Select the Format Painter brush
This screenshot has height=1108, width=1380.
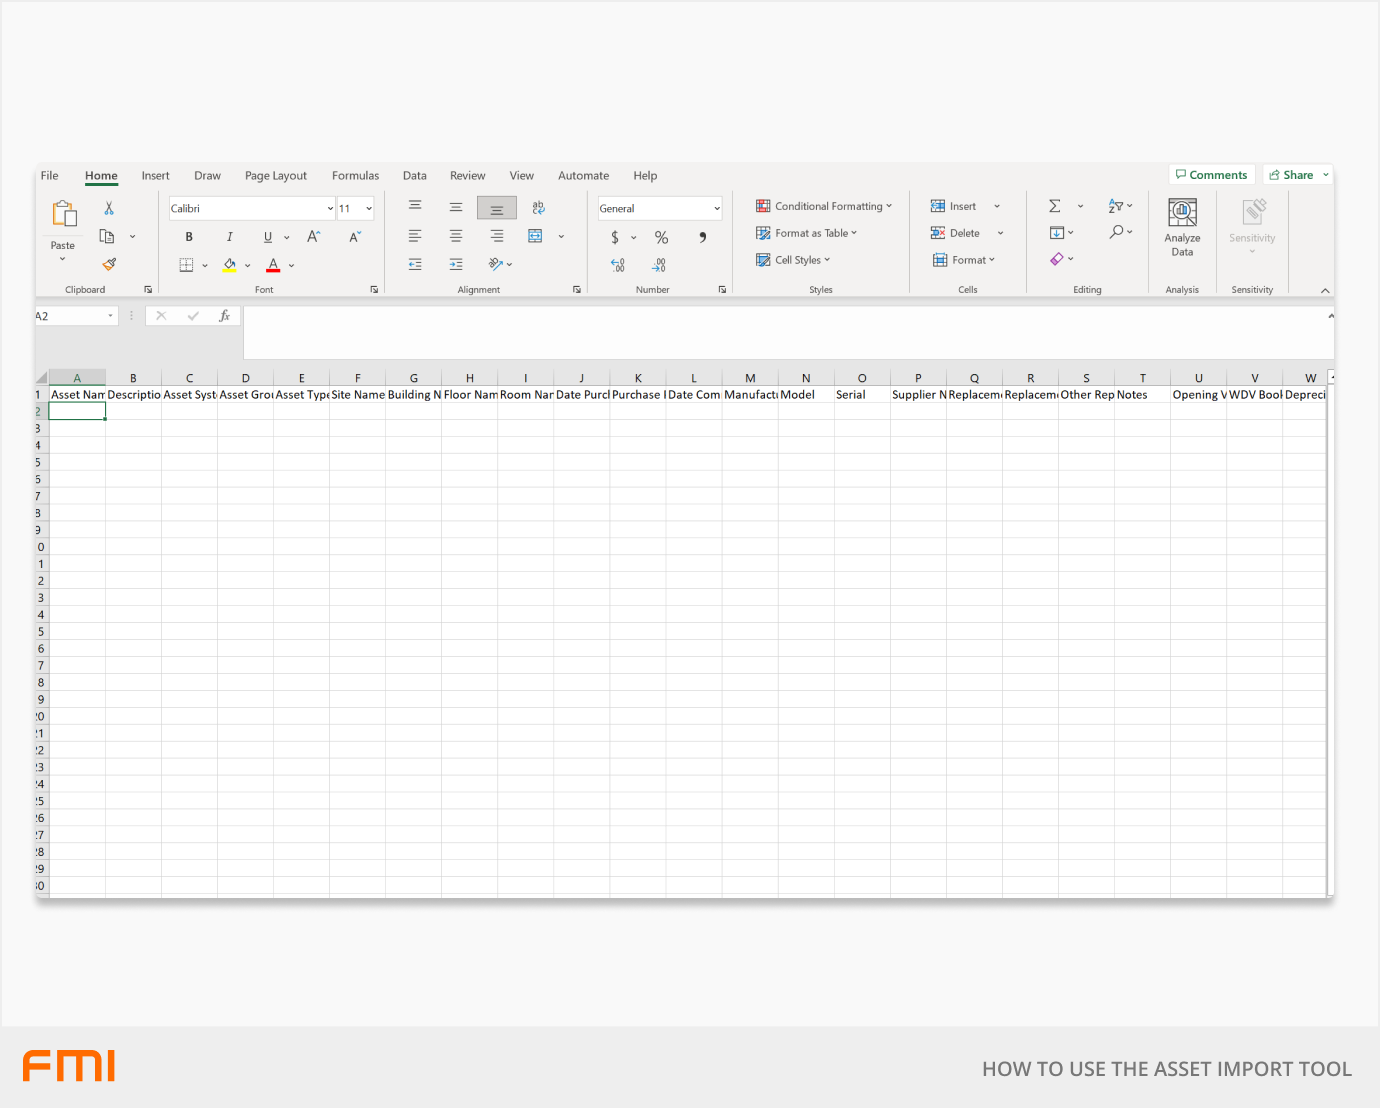pyautogui.click(x=109, y=264)
